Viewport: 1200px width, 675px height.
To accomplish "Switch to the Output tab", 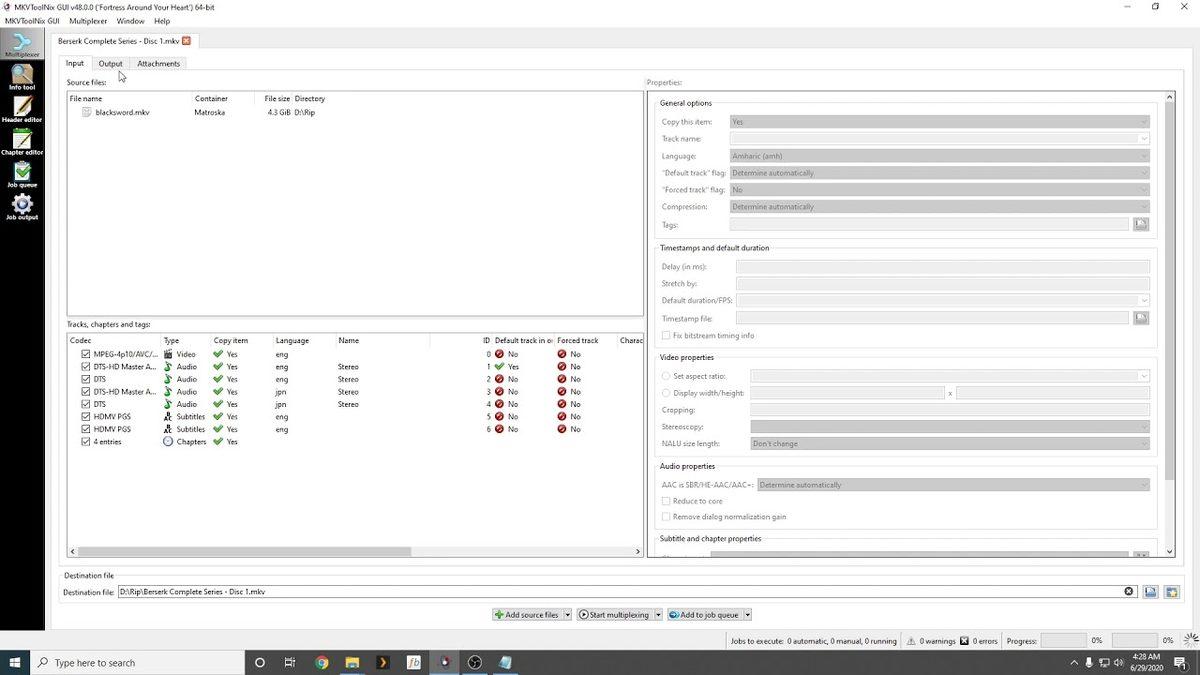I will tap(110, 63).
